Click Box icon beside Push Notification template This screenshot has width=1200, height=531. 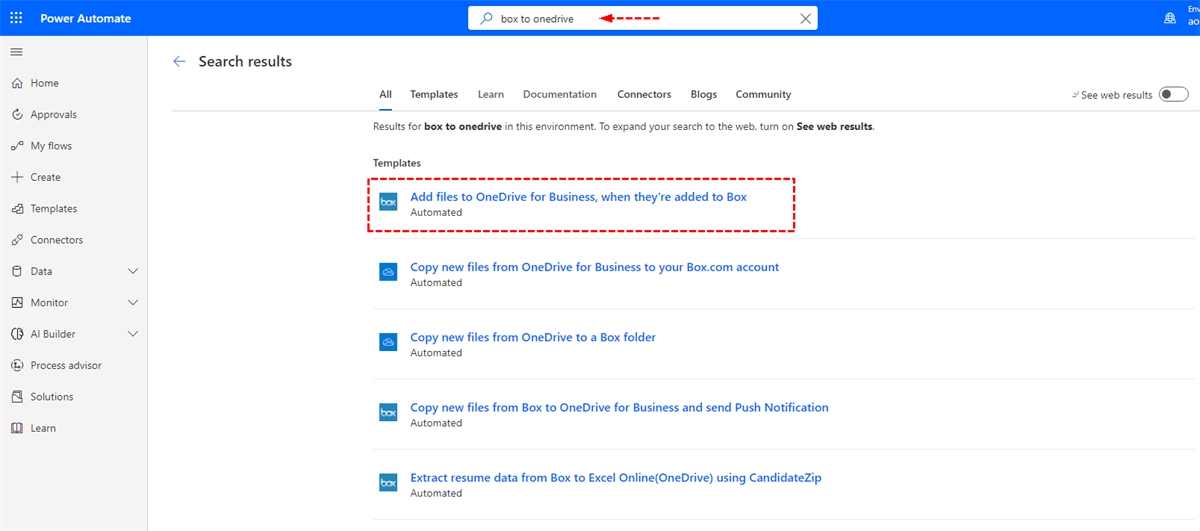click(x=388, y=412)
